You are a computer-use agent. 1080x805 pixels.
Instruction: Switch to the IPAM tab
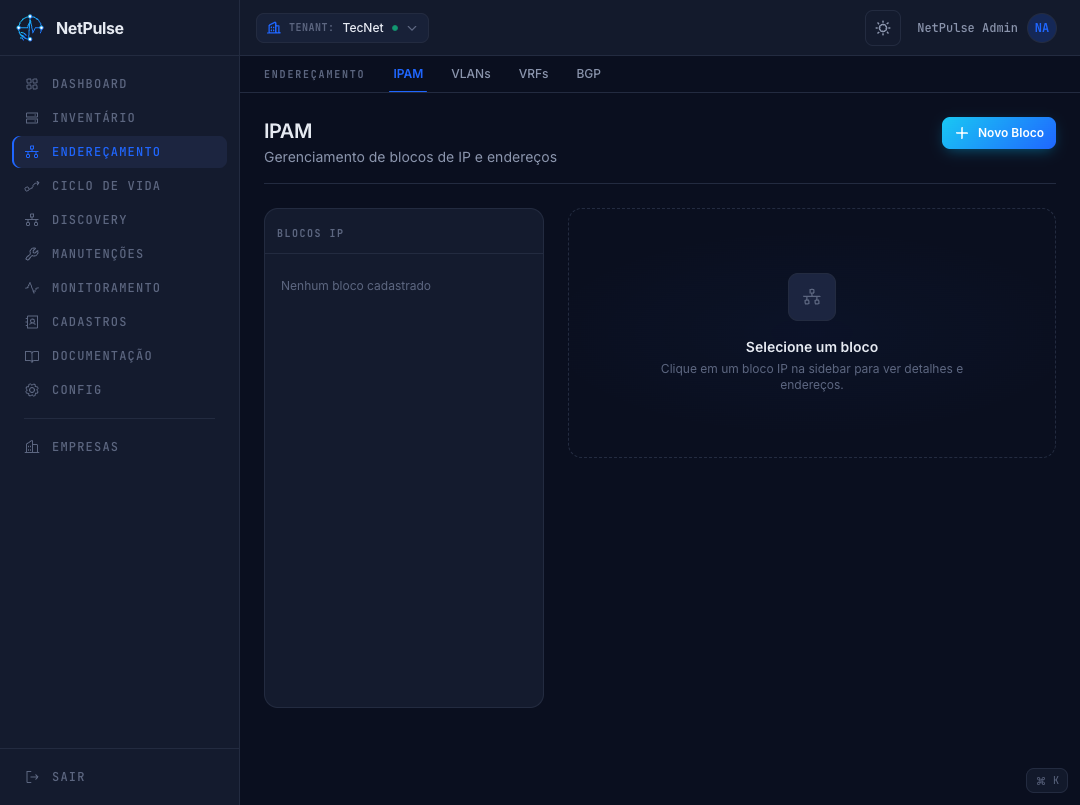point(408,74)
